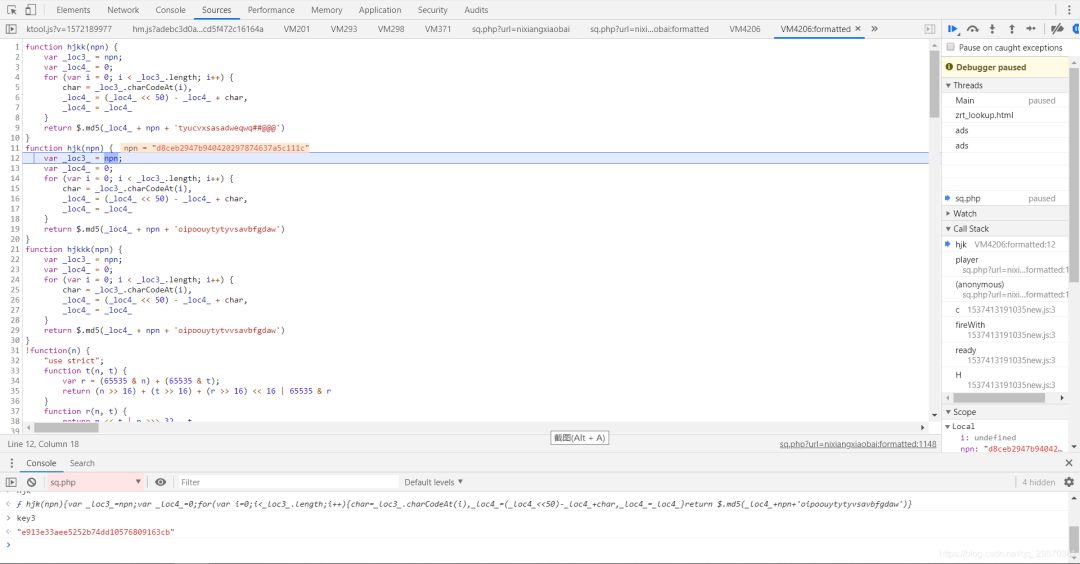Open the VM4206 file tab
Image resolution: width=1080 pixels, height=564 pixels.
(x=744, y=29)
